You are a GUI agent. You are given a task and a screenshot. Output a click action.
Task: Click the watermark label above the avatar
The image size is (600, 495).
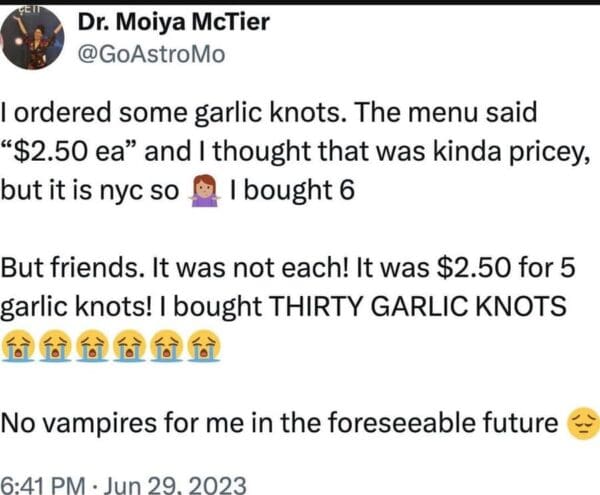(x=18, y=7)
